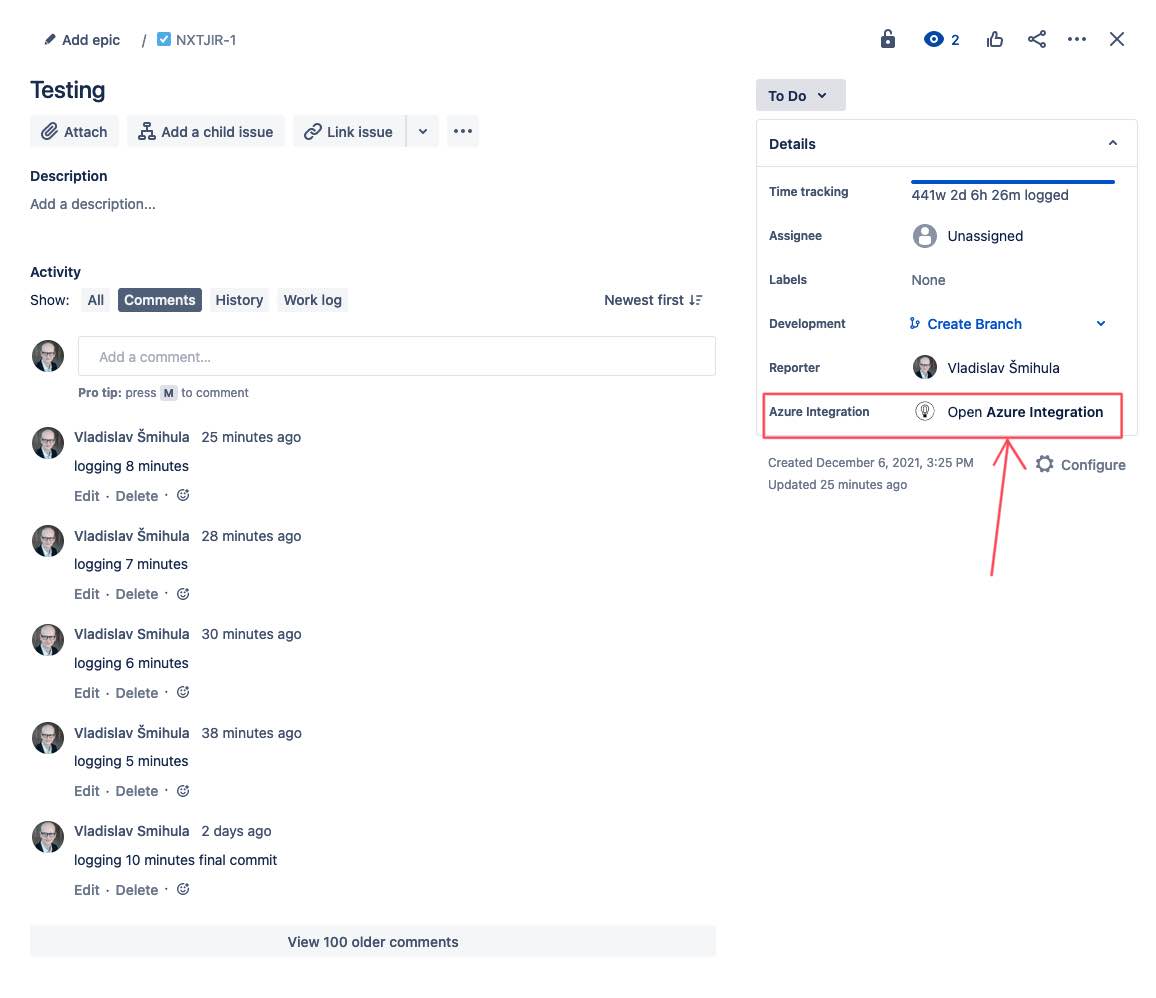
Task: Open the NXTJIR-1 issue key link
Action: tap(206, 40)
